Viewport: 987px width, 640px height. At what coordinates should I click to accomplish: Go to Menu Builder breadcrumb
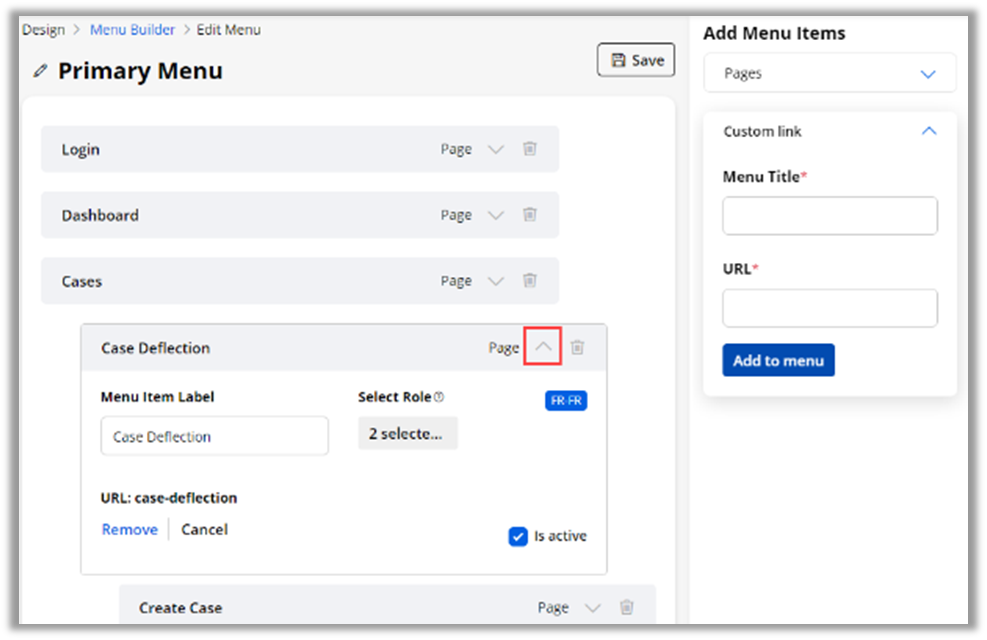coord(132,30)
